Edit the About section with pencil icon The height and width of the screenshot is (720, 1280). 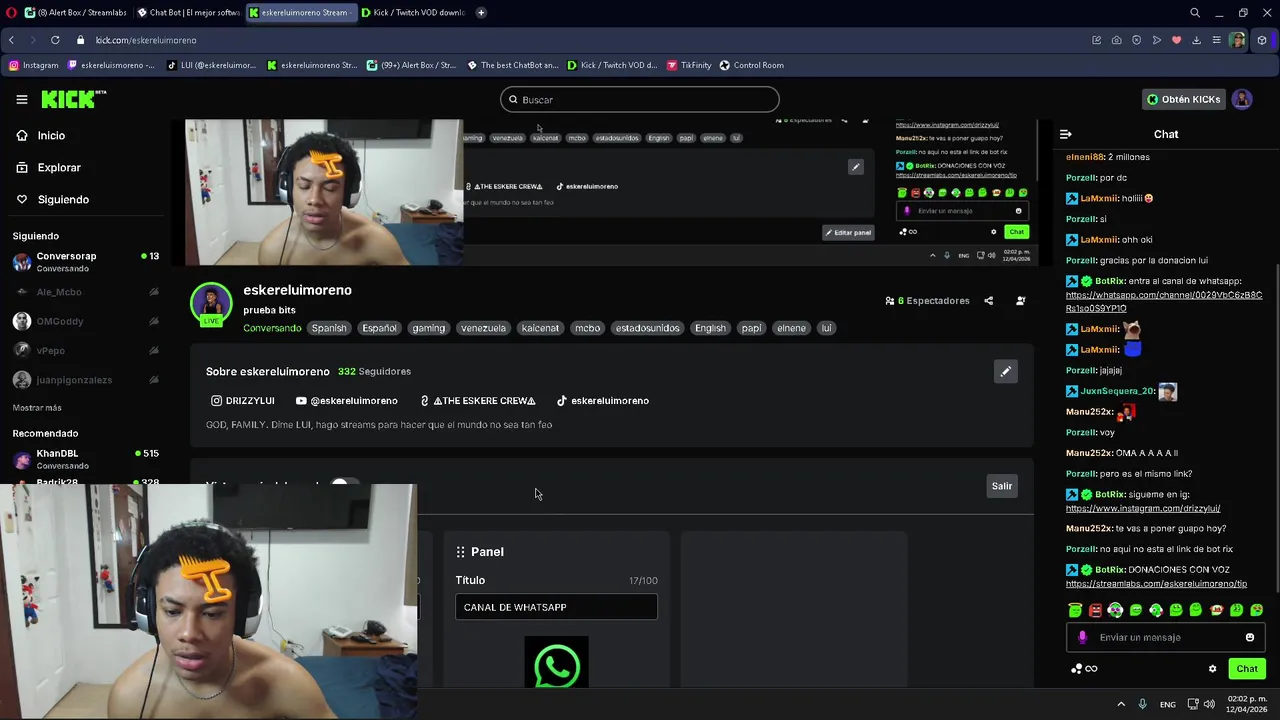pos(1006,372)
